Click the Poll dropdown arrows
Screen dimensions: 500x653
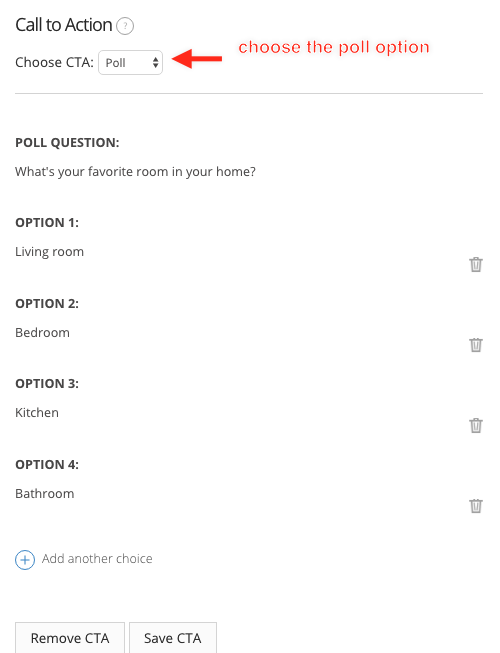(x=155, y=63)
